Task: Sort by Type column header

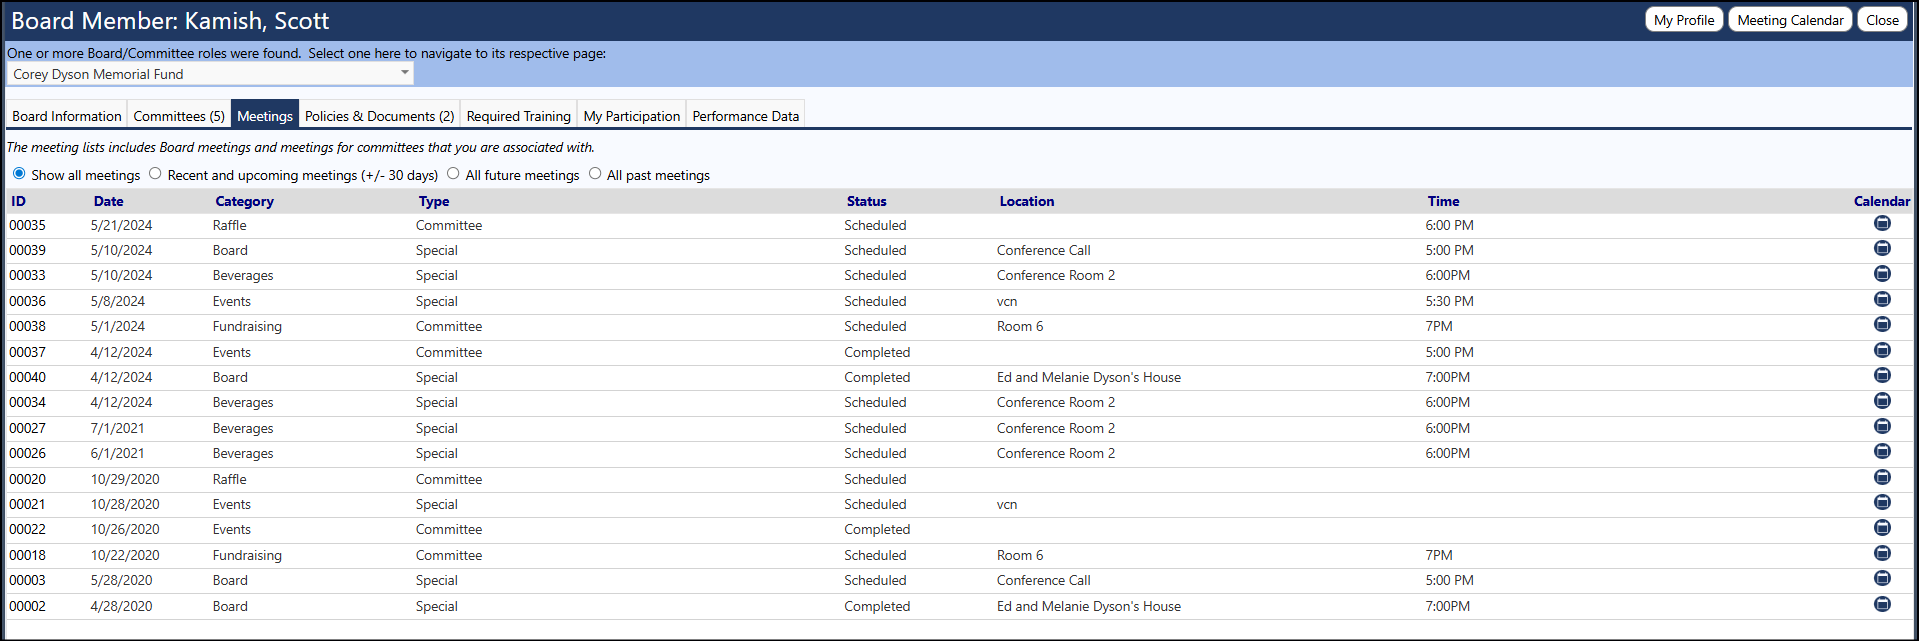Action: point(434,201)
